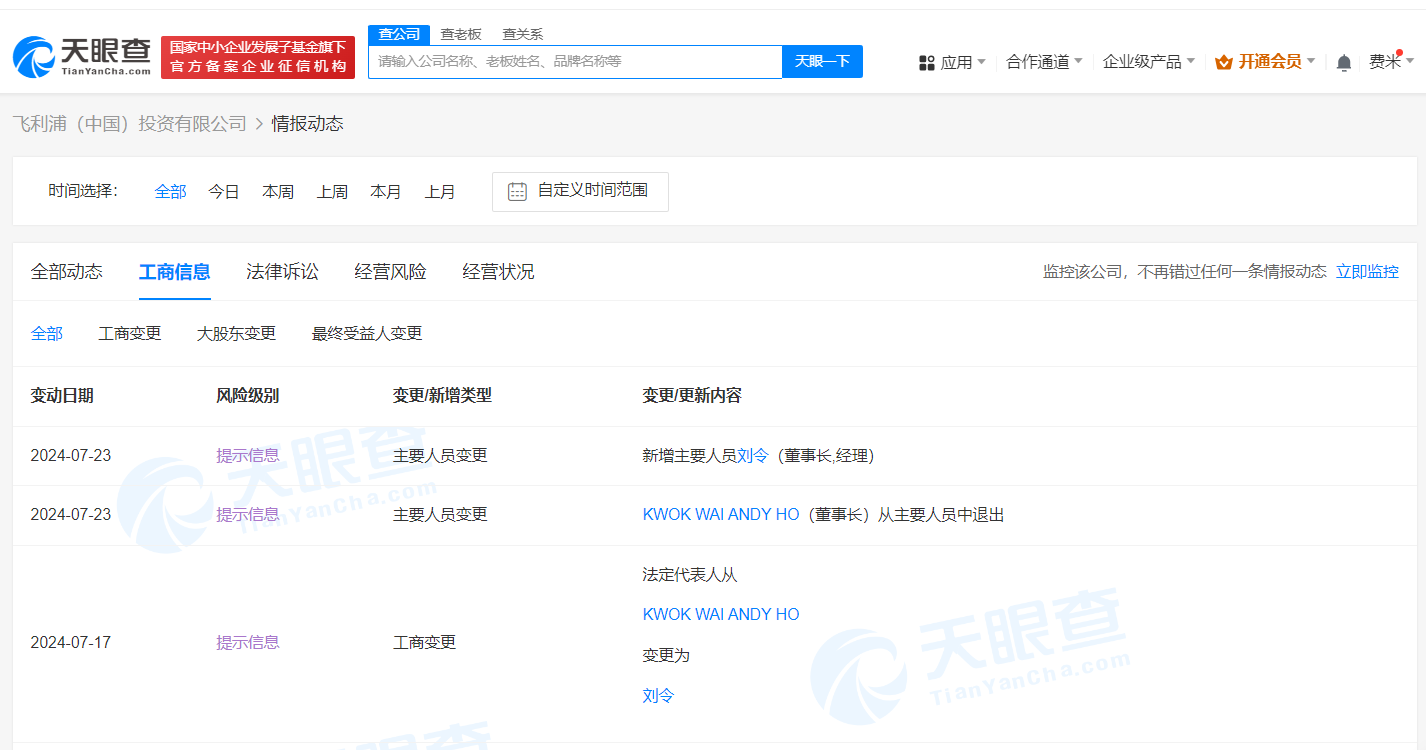The image size is (1426, 750).
Task: Switch to the 查老板 search tab
Action: pyautogui.click(x=461, y=34)
